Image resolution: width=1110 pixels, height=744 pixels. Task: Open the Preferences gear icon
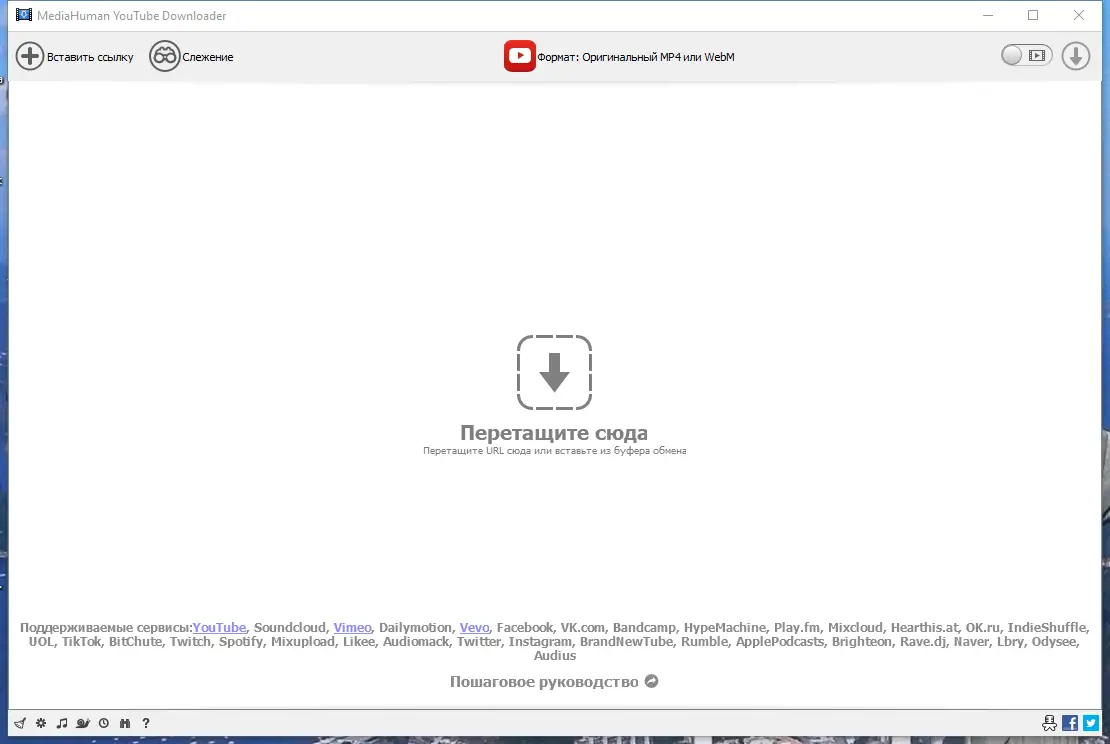[41, 723]
